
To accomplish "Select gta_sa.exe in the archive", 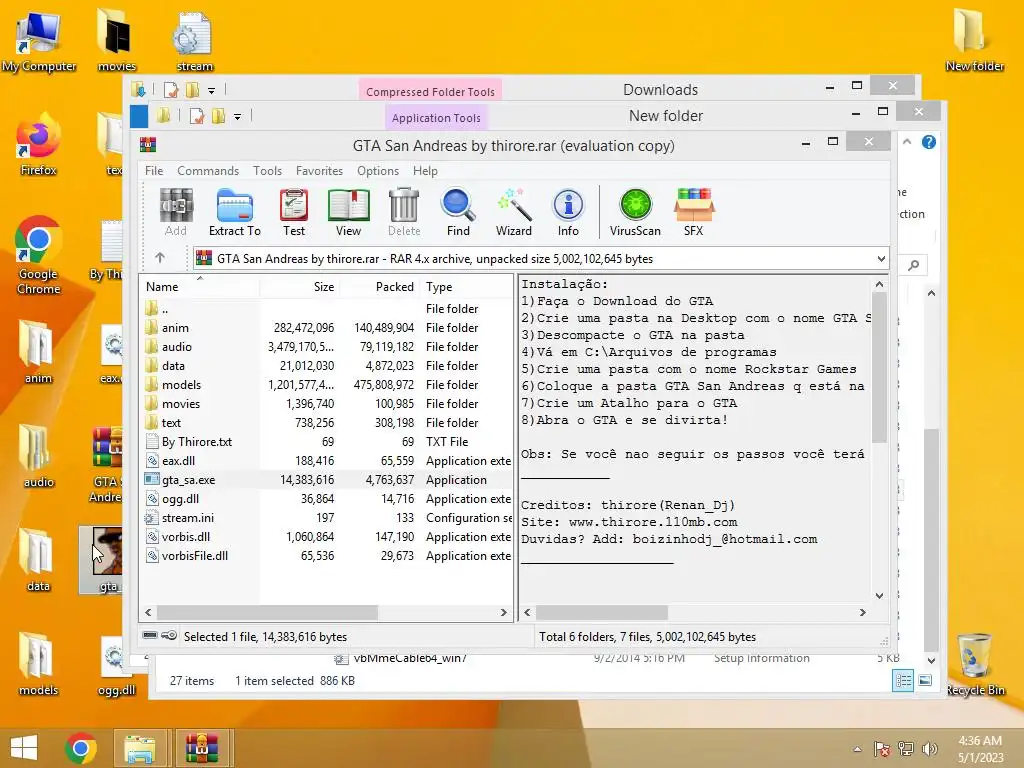I will [x=326, y=479].
